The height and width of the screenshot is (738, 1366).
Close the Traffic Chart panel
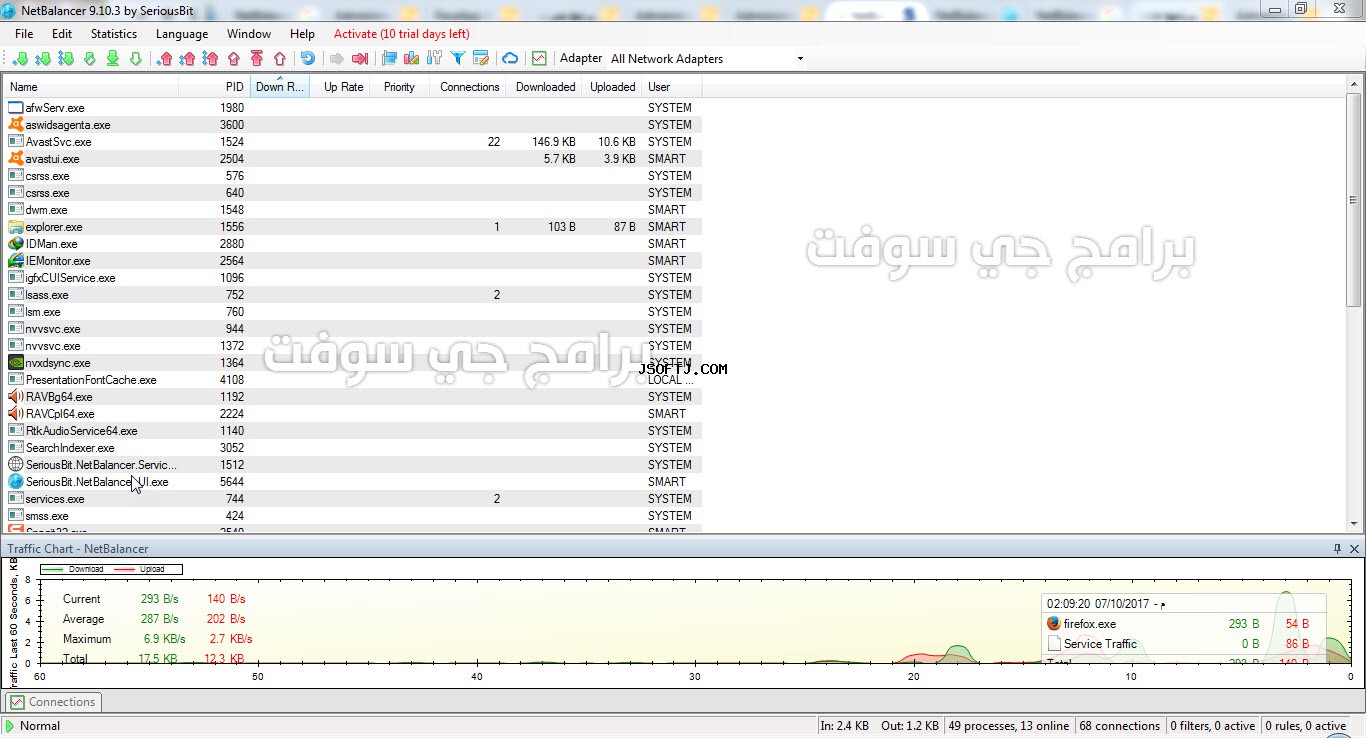point(1355,549)
